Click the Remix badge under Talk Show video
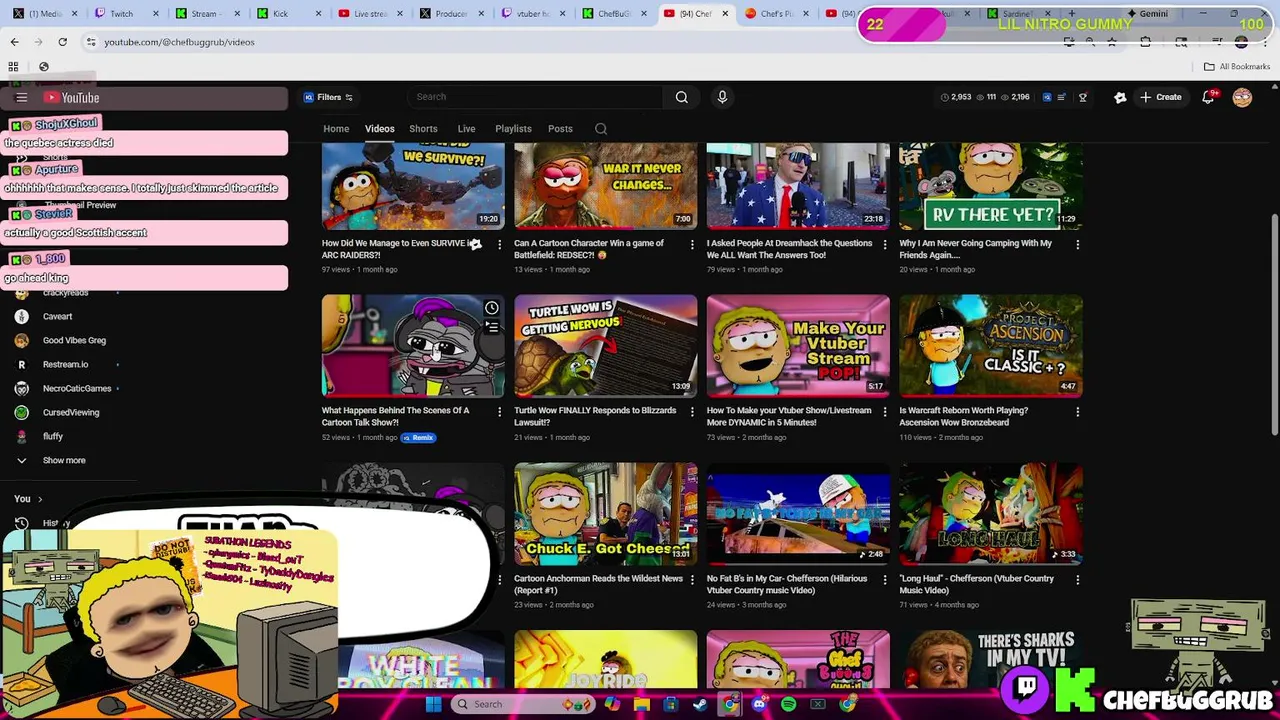The height and width of the screenshot is (720, 1280). [x=419, y=437]
